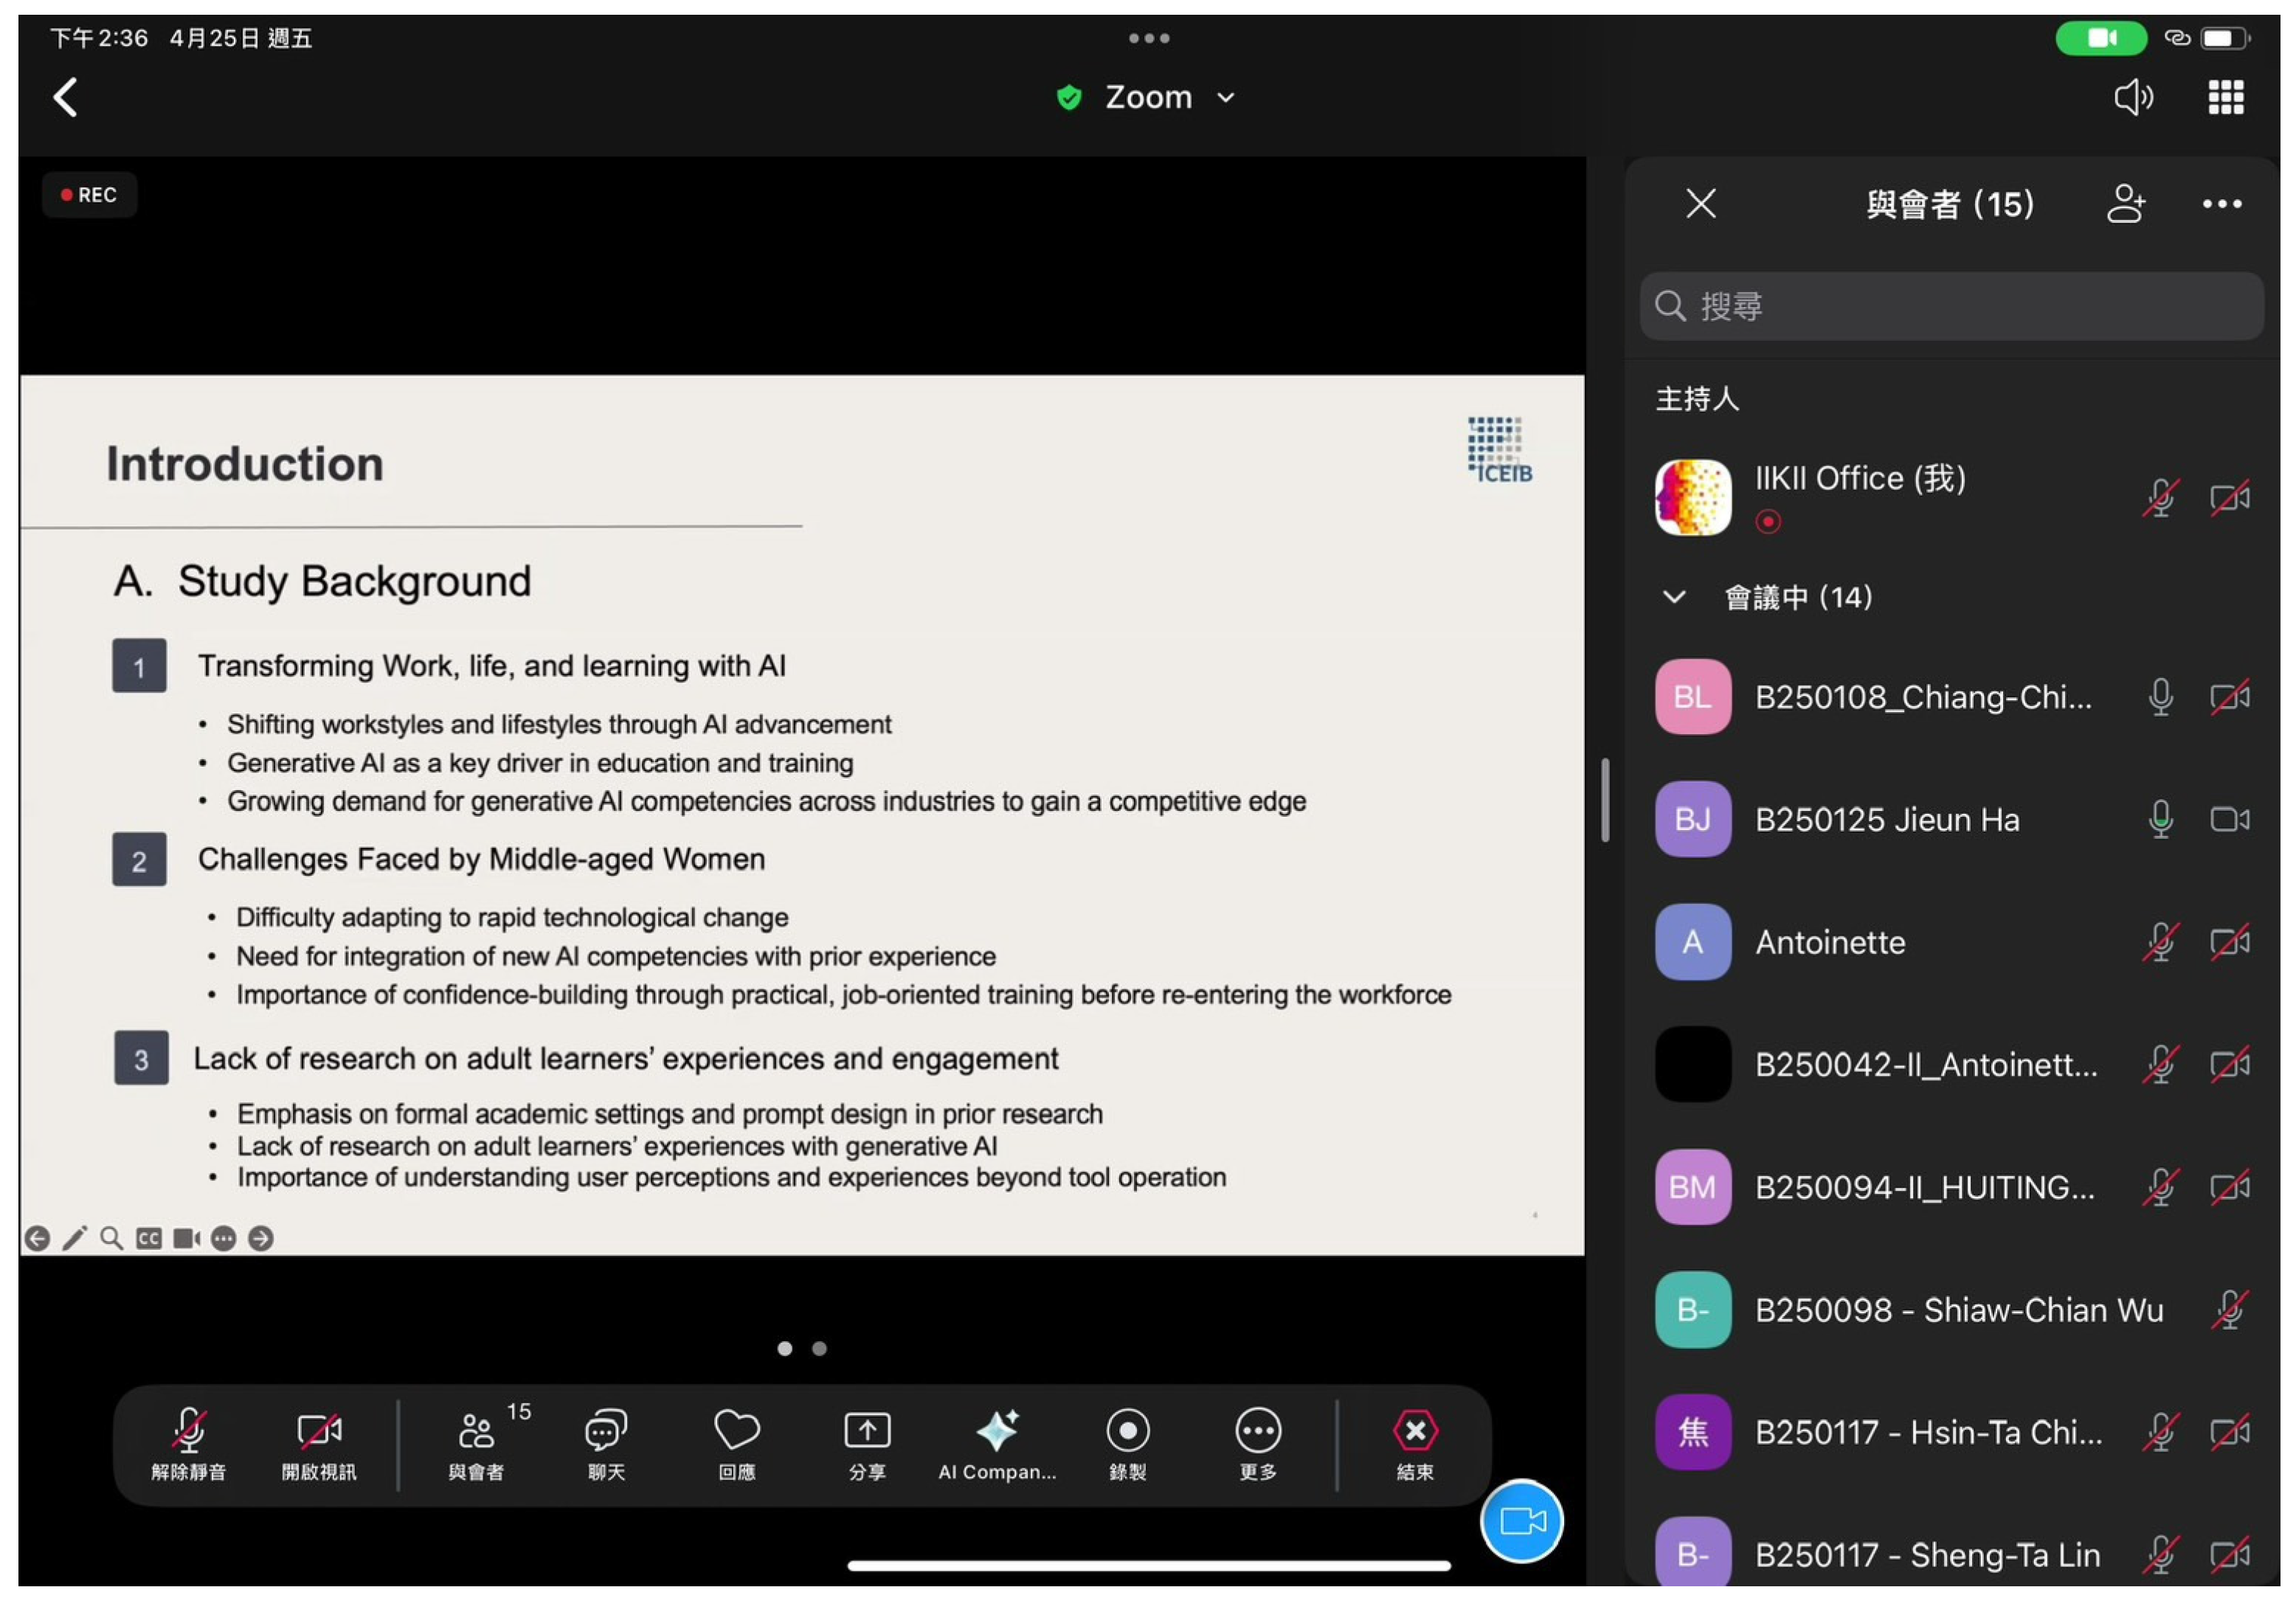Image resolution: width=2296 pixels, height=1604 pixels.
Task: Open 回應 reactions heart icon
Action: [737, 1431]
